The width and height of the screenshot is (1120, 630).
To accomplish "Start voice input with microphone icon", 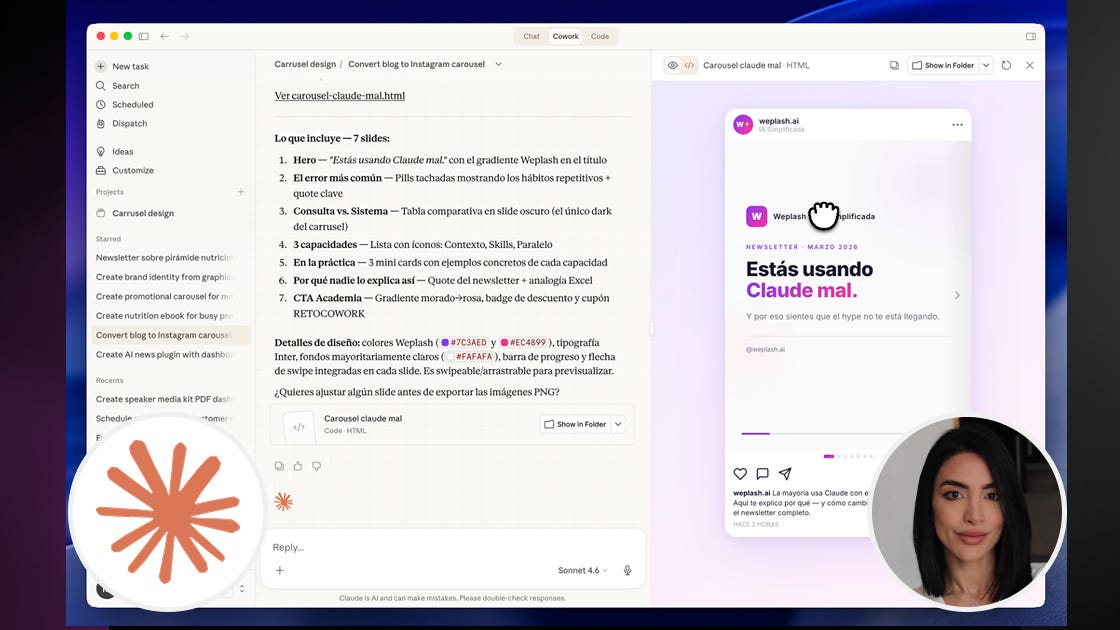I will point(627,570).
